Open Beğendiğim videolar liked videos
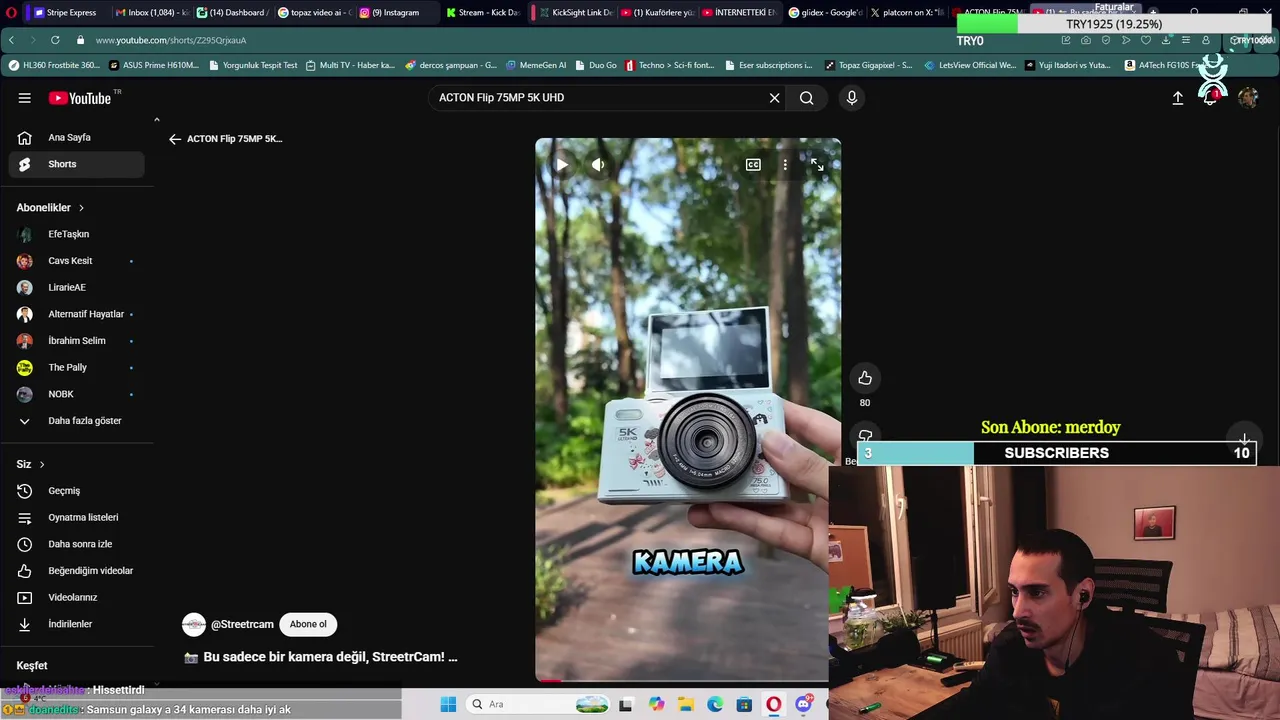The height and width of the screenshot is (720, 1280). [x=77, y=571]
